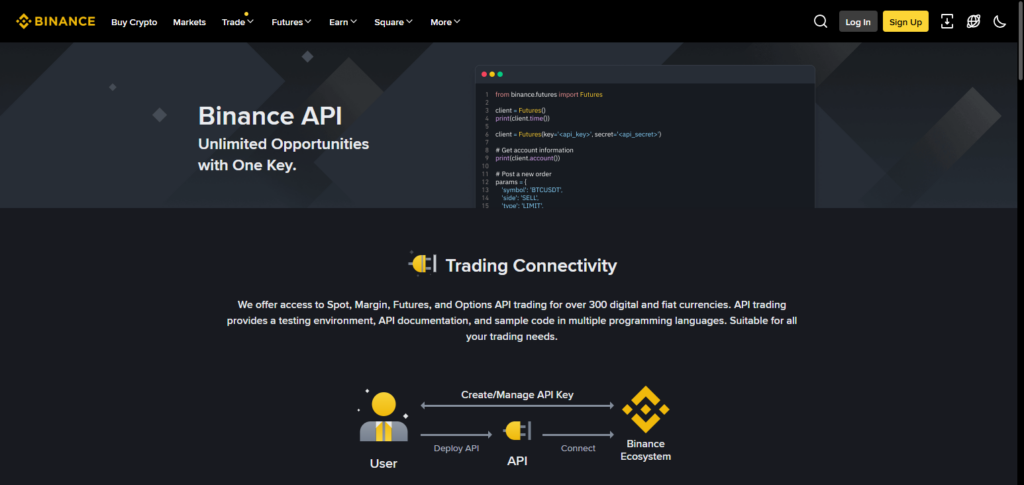The height and width of the screenshot is (485, 1024).
Task: Click the 'side': 'SELL' code line
Action: [520, 198]
